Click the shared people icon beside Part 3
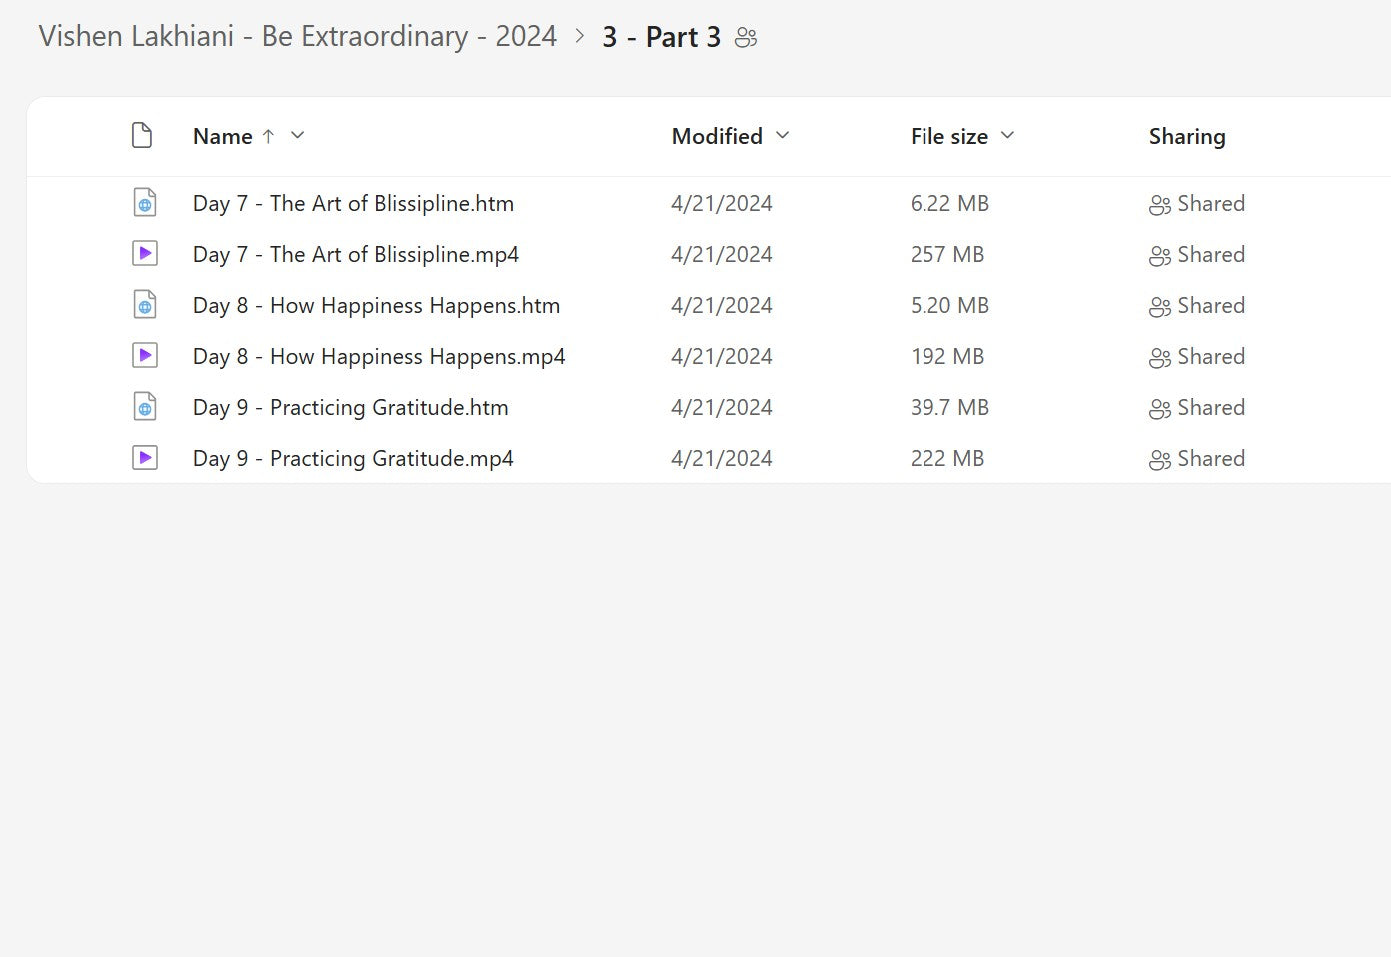 (x=746, y=38)
